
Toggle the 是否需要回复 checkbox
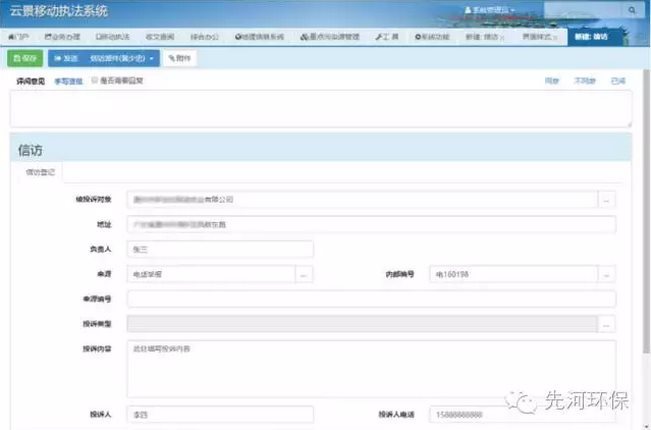coord(94,80)
